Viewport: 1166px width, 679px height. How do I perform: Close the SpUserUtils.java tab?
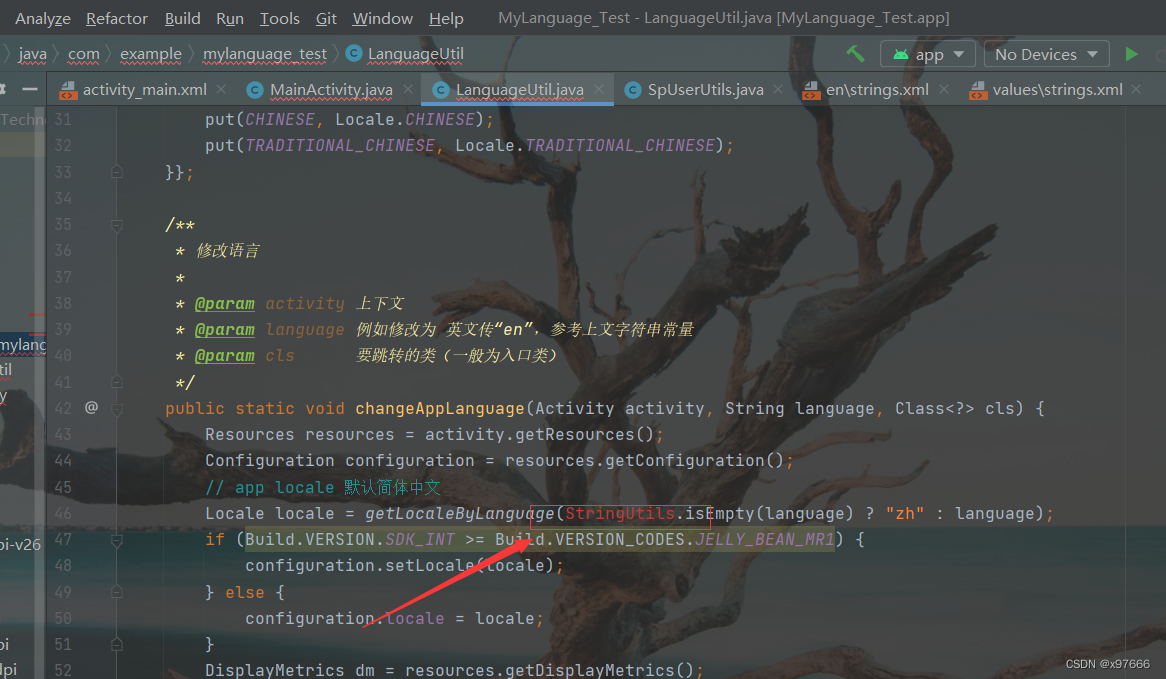778,89
